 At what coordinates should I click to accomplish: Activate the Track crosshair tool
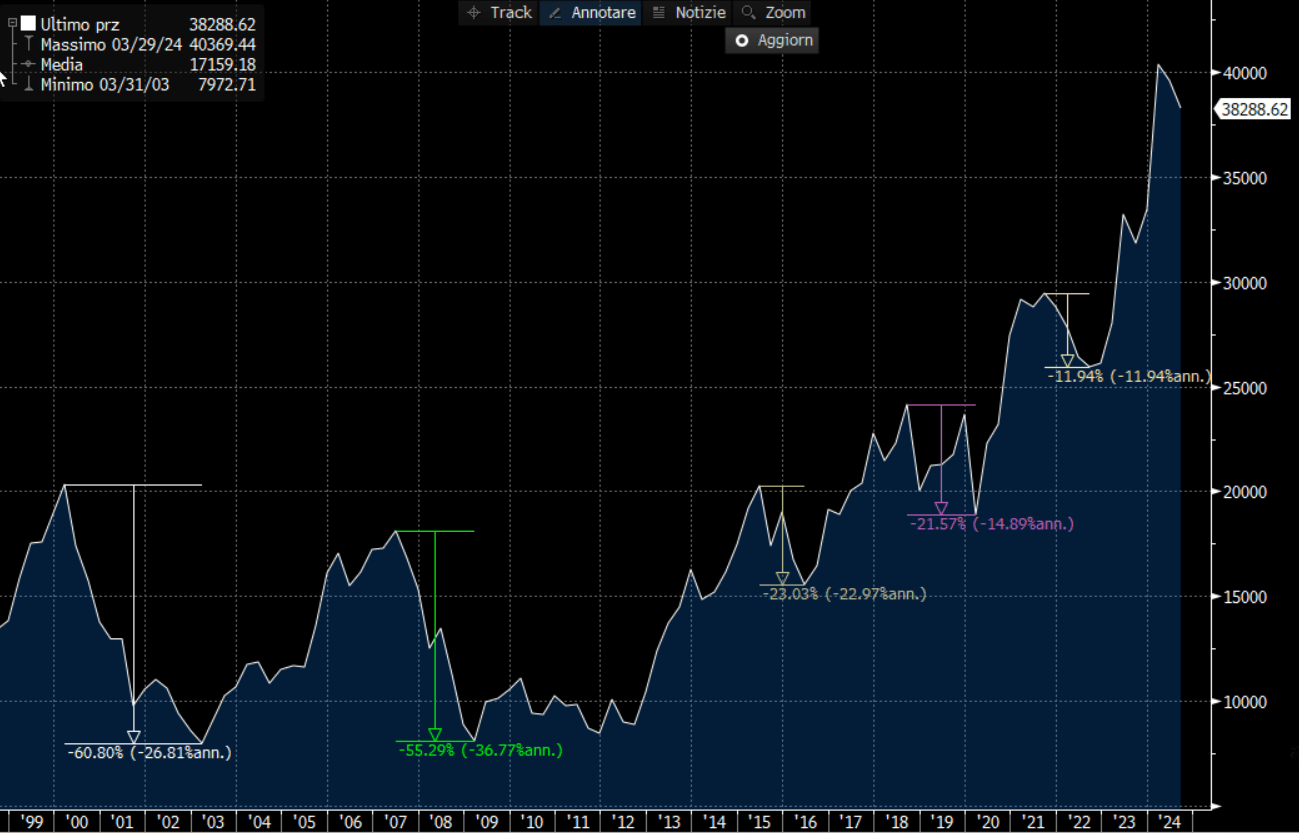coord(499,13)
